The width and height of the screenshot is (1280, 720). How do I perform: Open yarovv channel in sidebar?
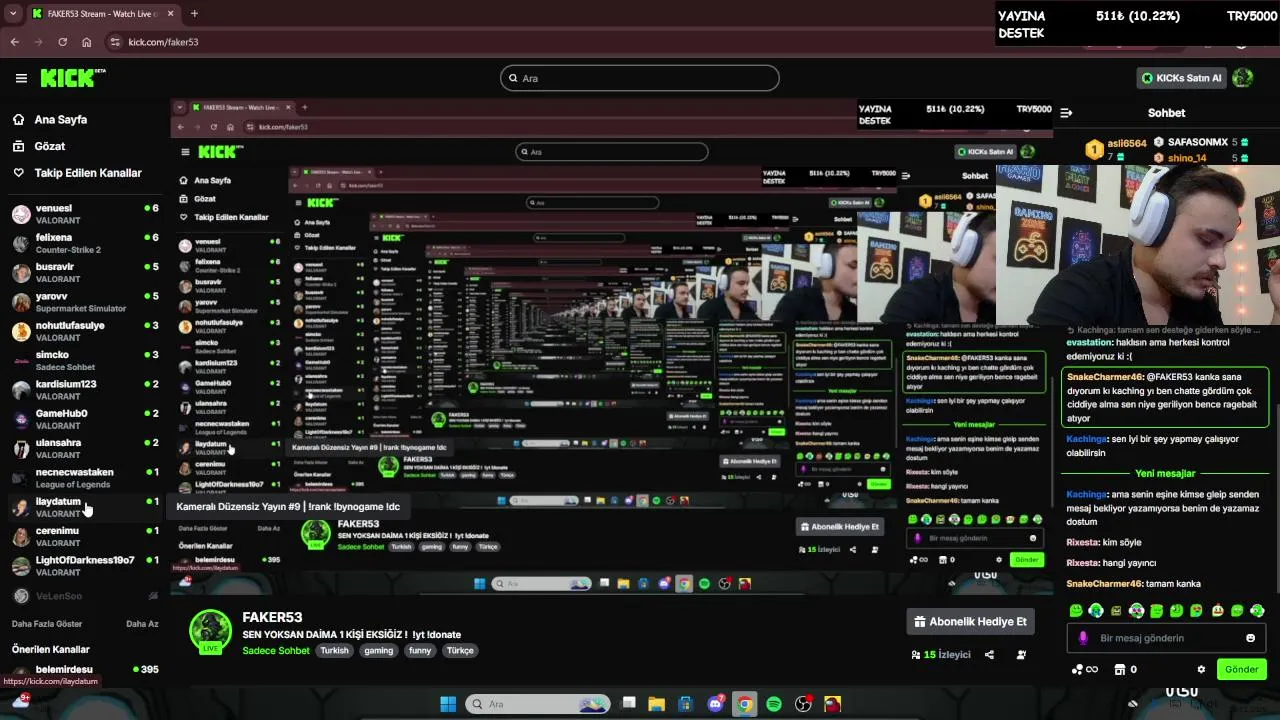pyautogui.click(x=84, y=302)
